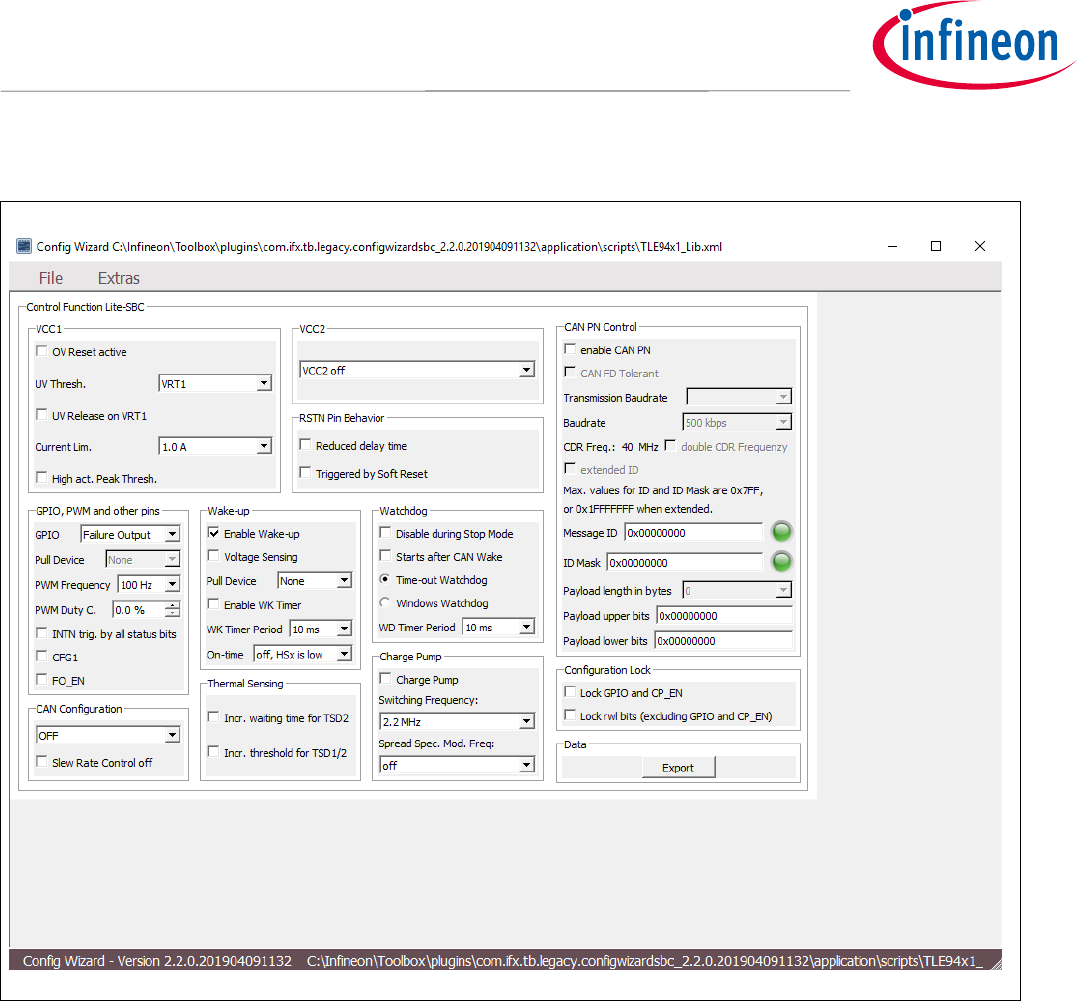Click the green Message ID status indicator
1077x1001 pixels.
coord(782,532)
